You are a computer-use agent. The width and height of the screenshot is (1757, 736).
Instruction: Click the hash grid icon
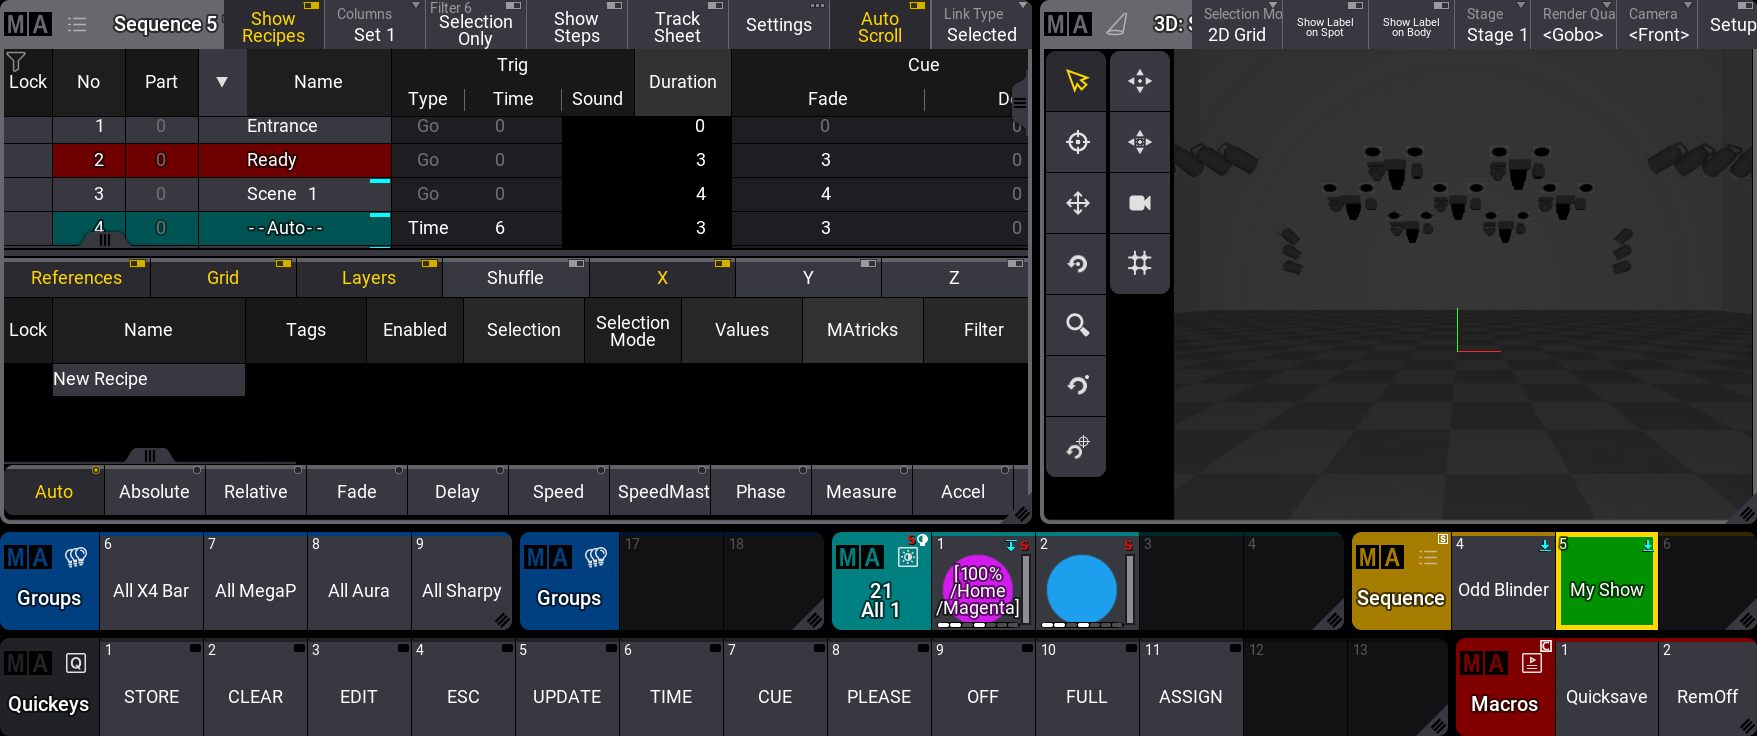pos(1139,264)
